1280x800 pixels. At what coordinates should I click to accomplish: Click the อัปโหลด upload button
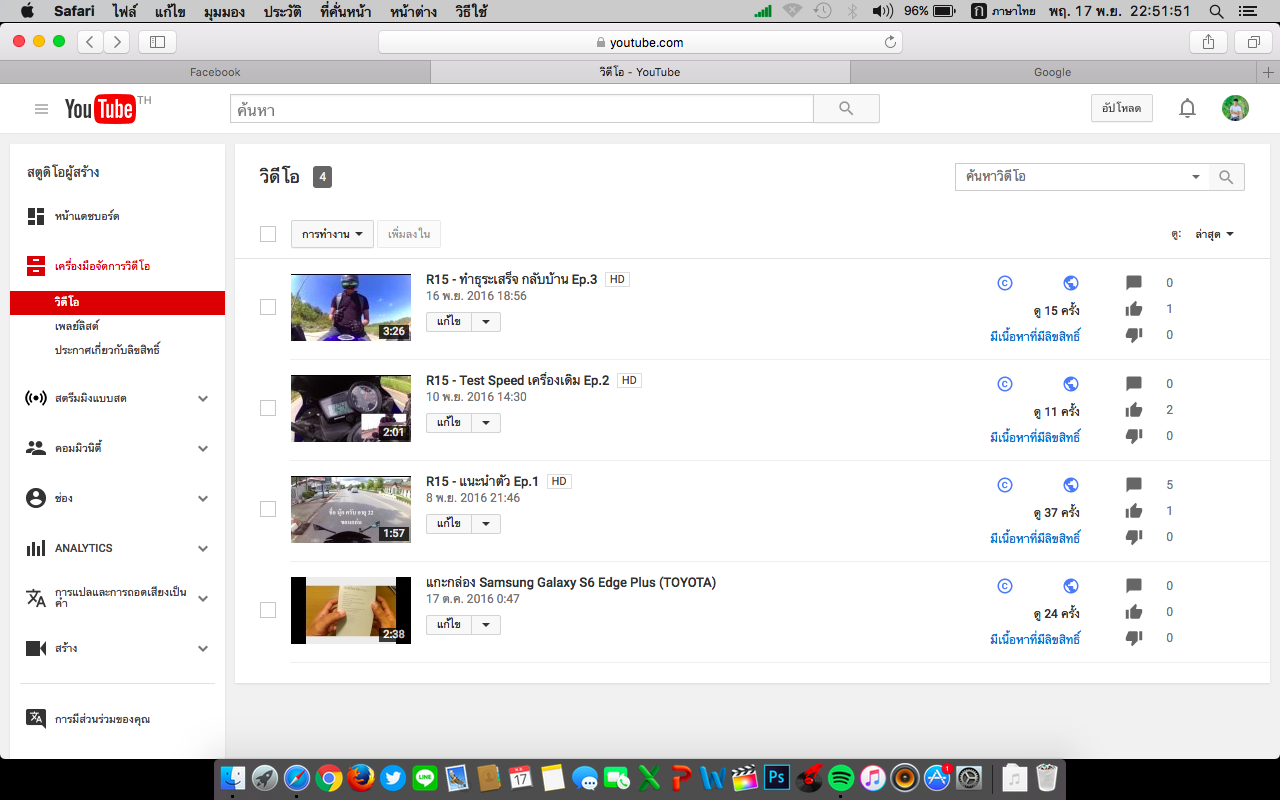tap(1121, 108)
